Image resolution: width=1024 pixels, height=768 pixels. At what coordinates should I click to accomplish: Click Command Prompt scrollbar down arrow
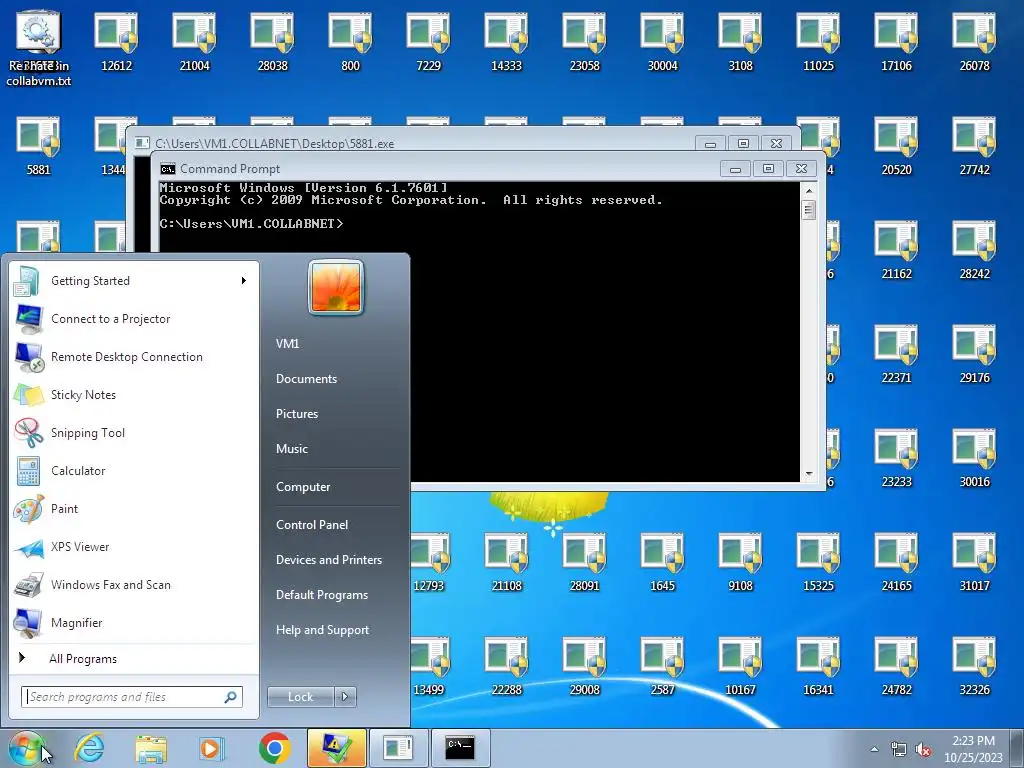[x=808, y=474]
